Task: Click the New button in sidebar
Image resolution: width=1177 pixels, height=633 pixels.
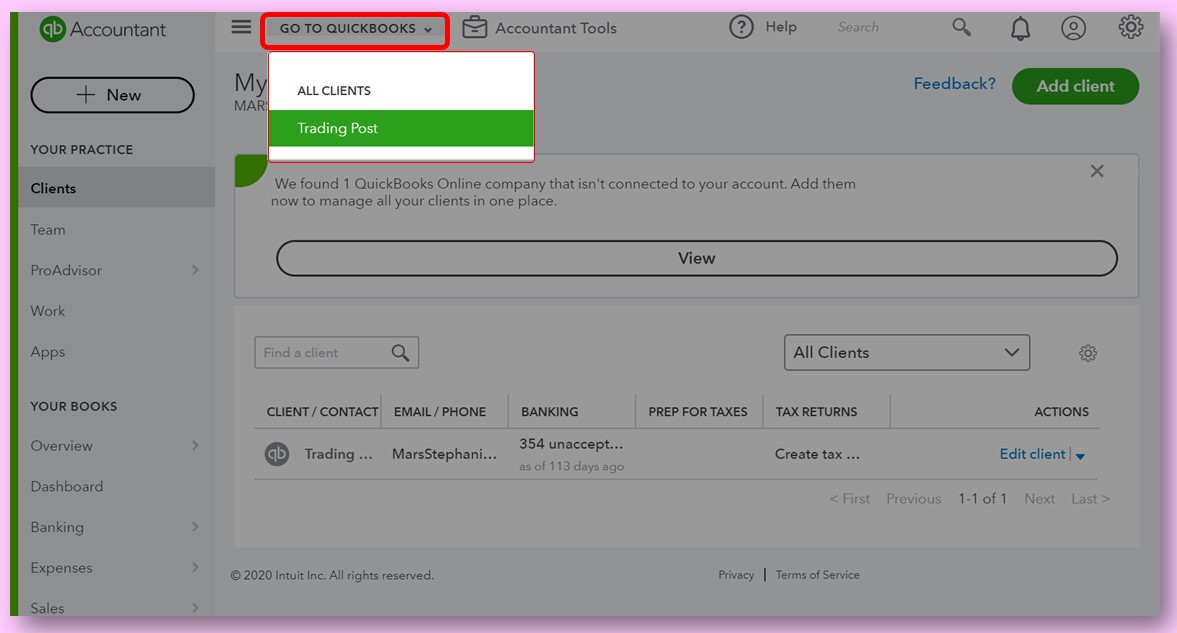Action: (113, 95)
